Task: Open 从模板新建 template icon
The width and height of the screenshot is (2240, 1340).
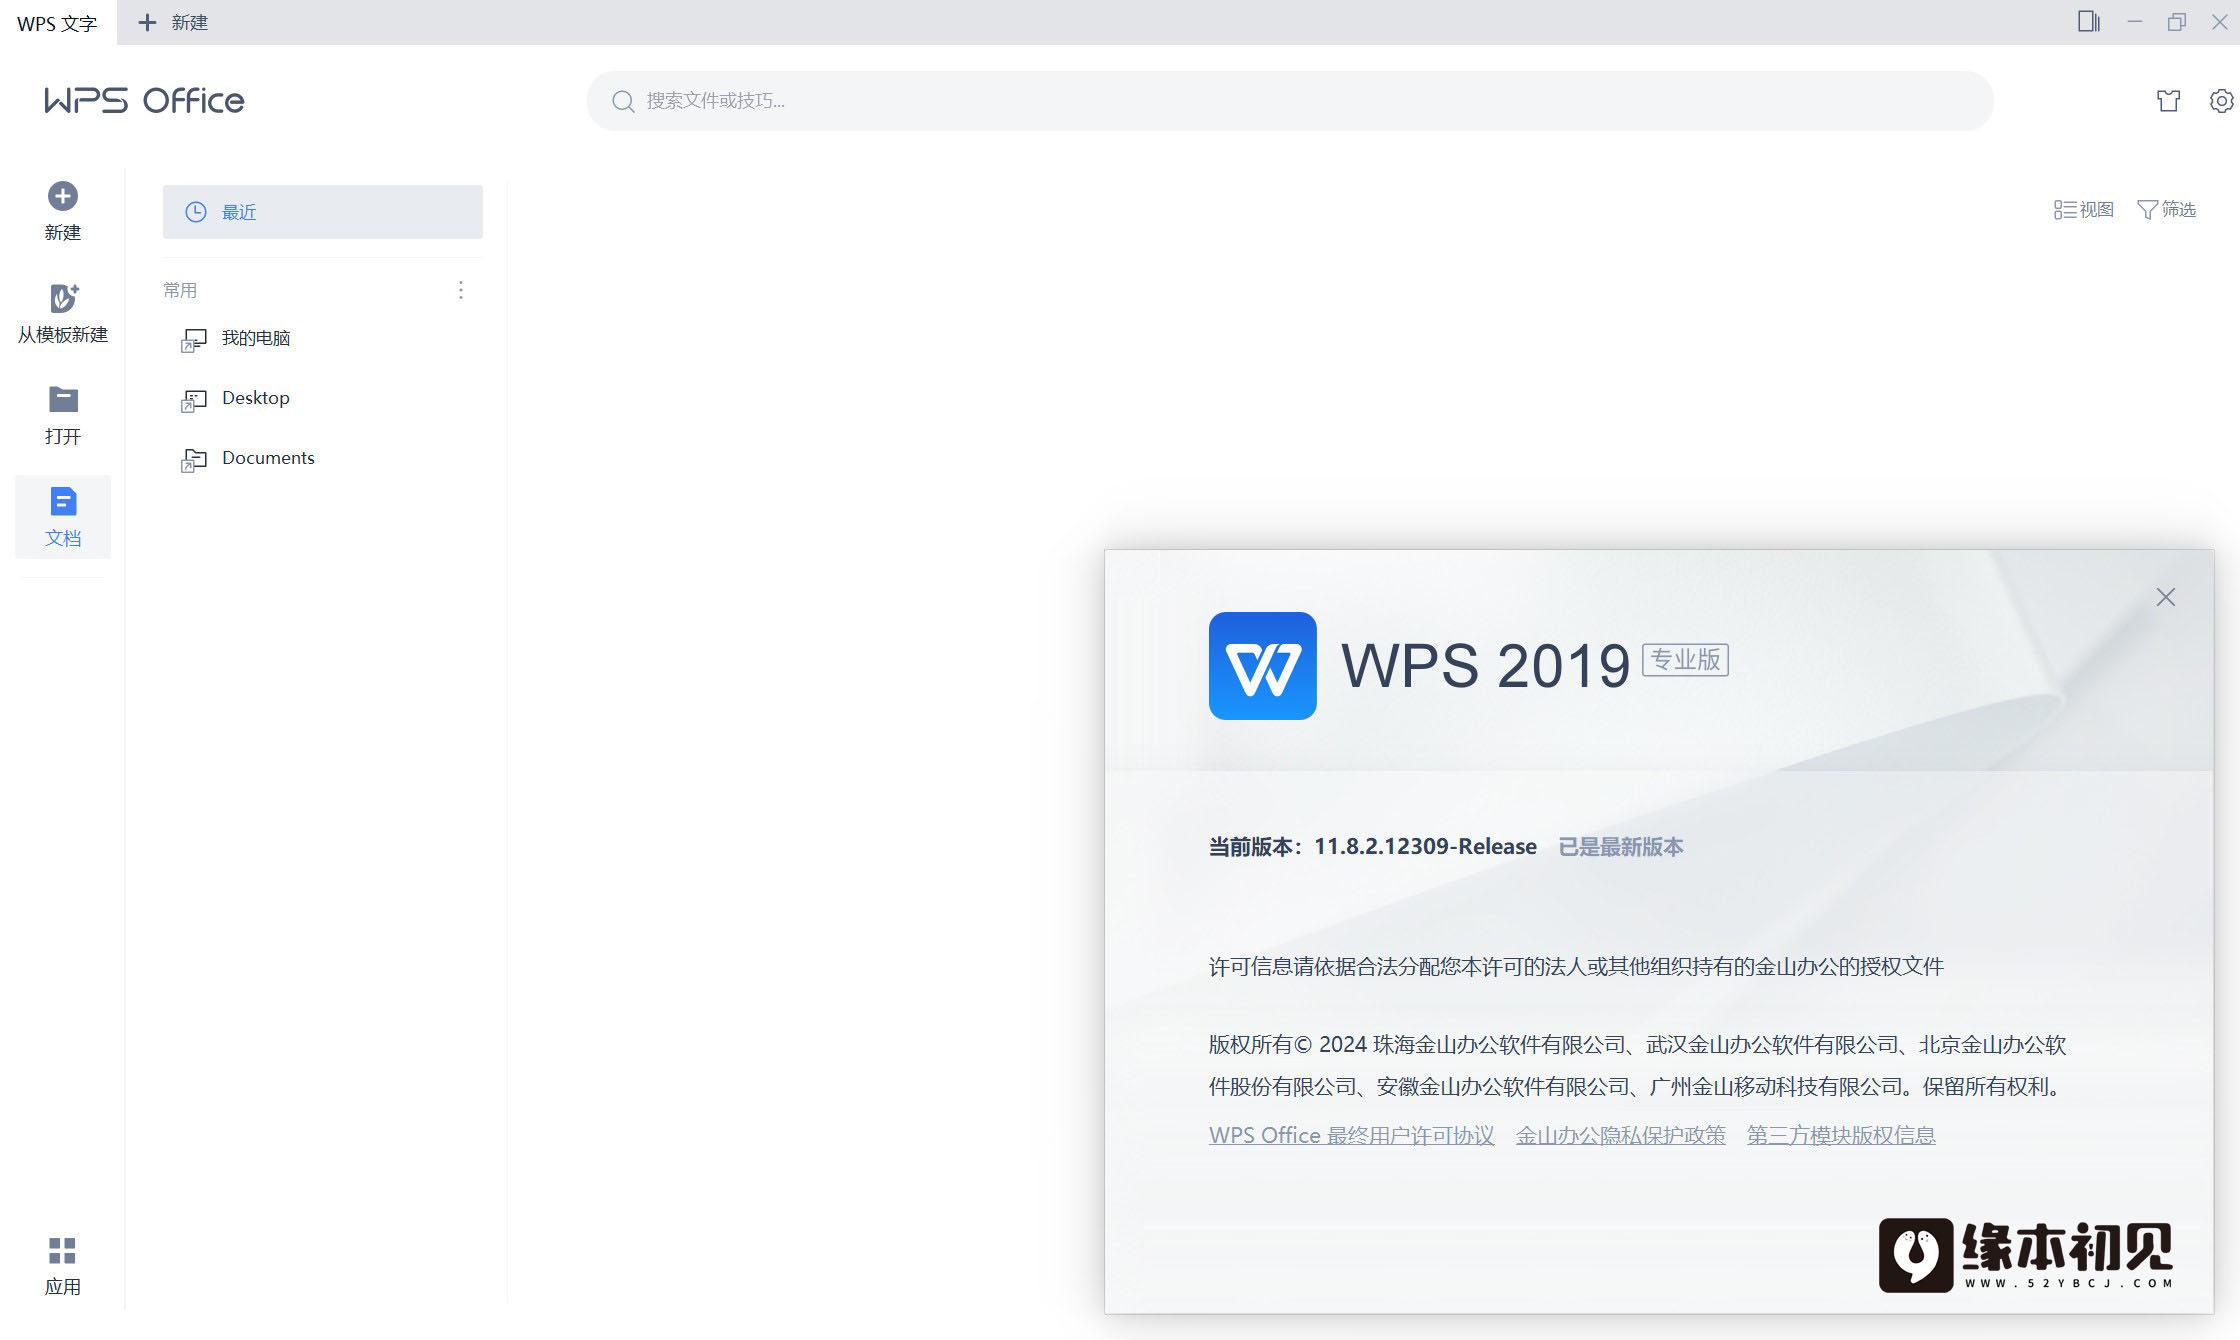Action: point(62,298)
